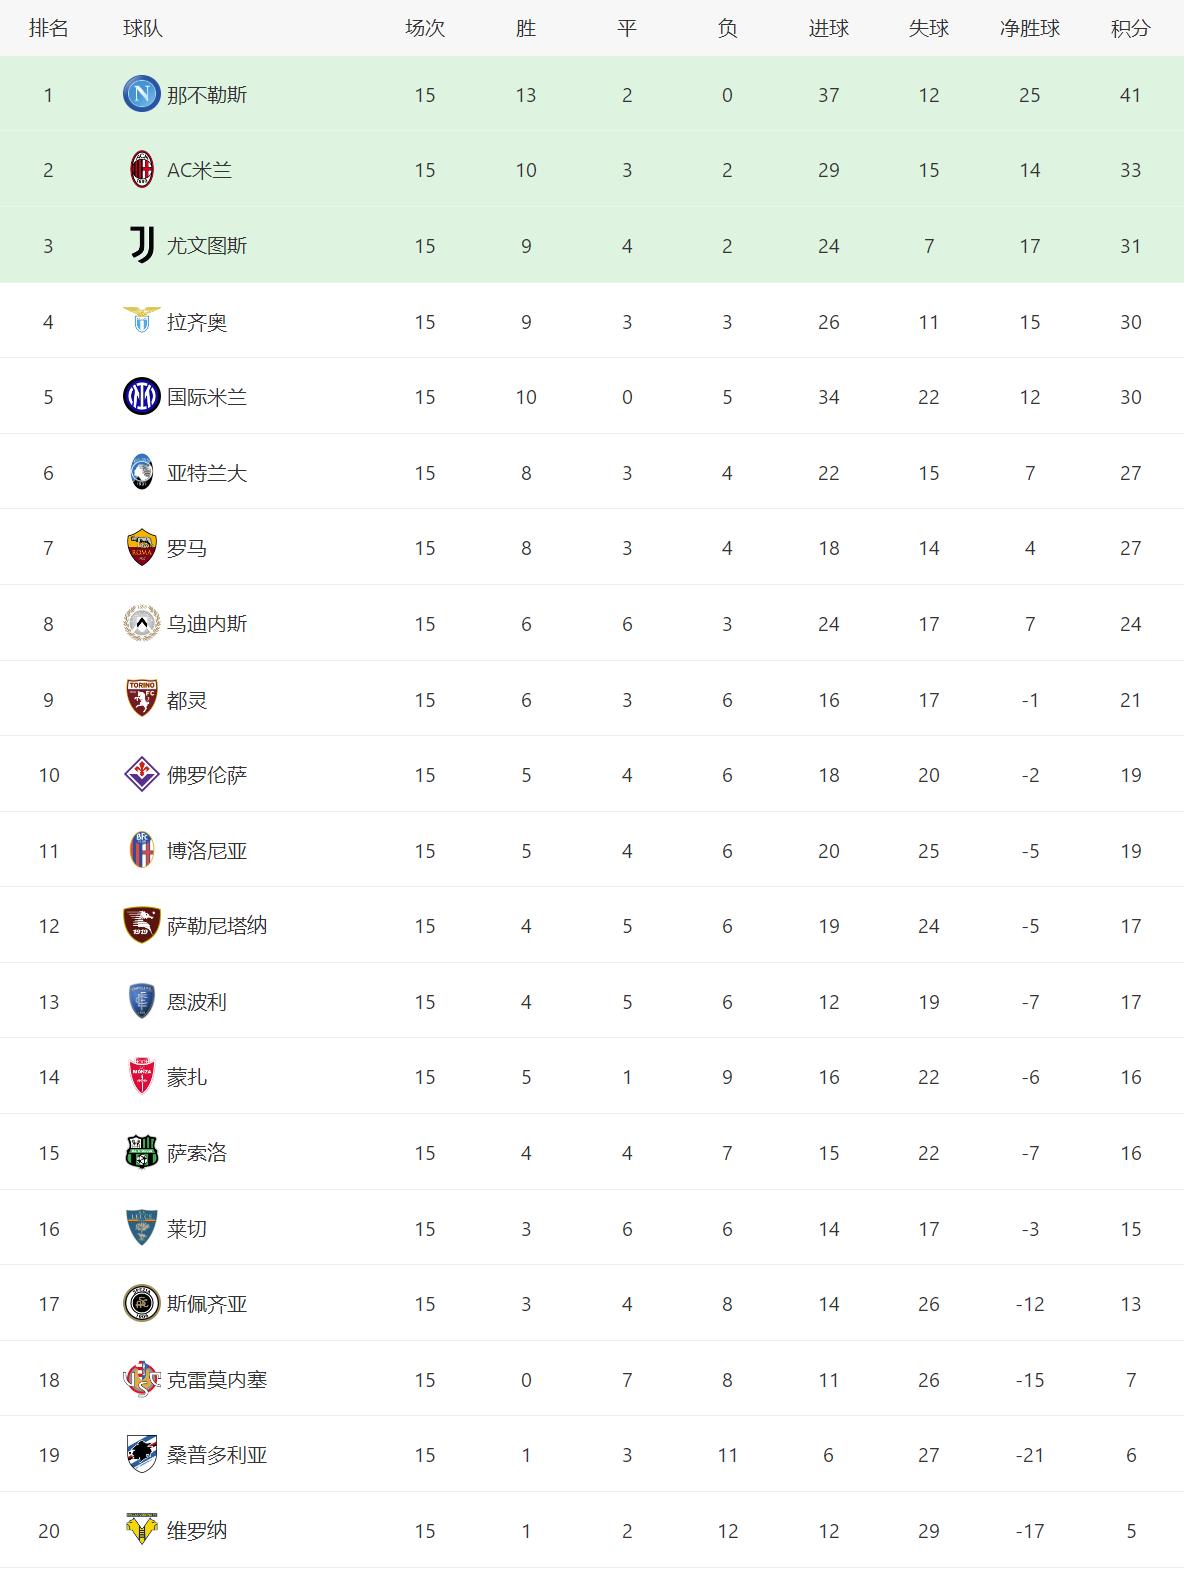This screenshot has width=1184, height=1573.
Task: Click the AS Roma crest icon
Action: 142,548
